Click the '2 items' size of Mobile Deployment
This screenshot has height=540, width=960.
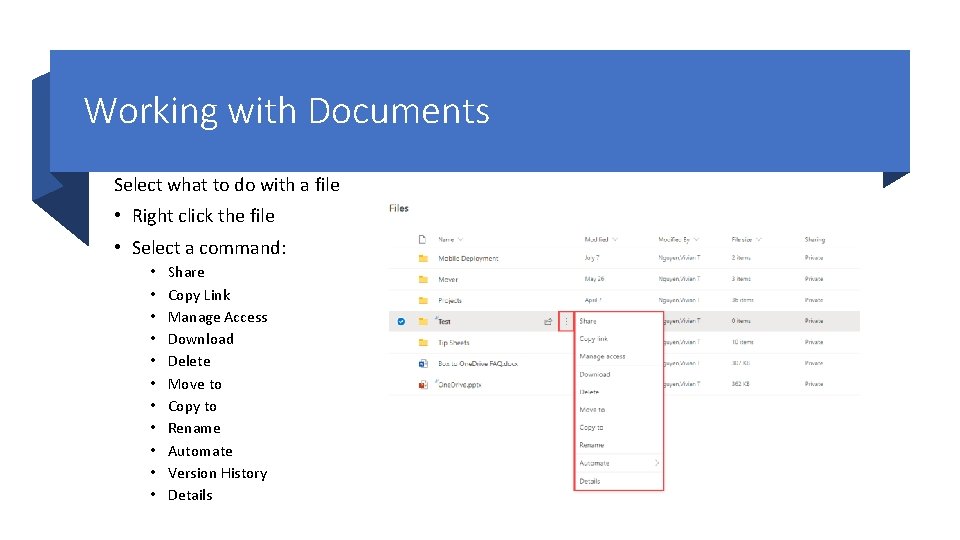point(741,258)
